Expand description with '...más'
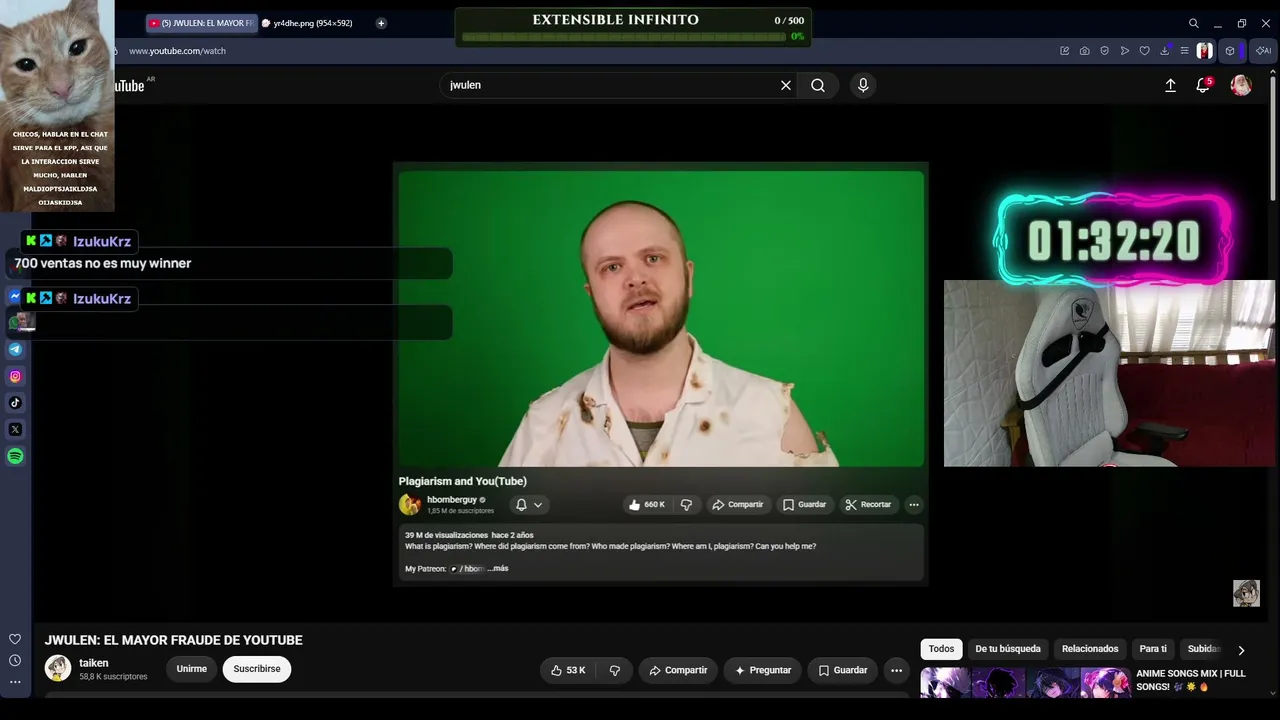This screenshot has height=720, width=1280. click(x=498, y=569)
